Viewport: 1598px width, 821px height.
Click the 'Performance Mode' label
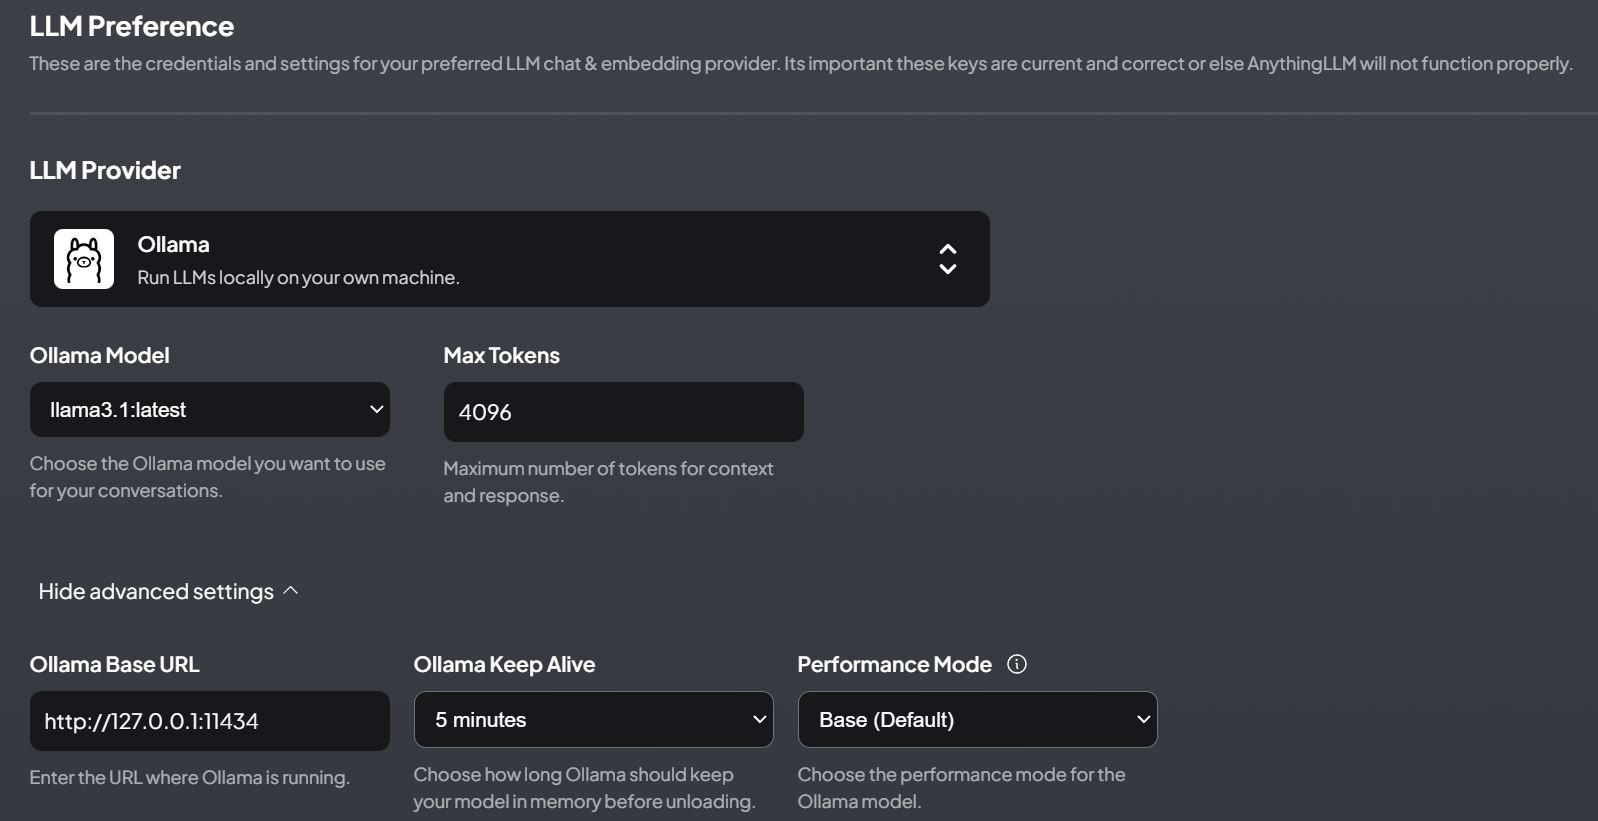(x=894, y=664)
